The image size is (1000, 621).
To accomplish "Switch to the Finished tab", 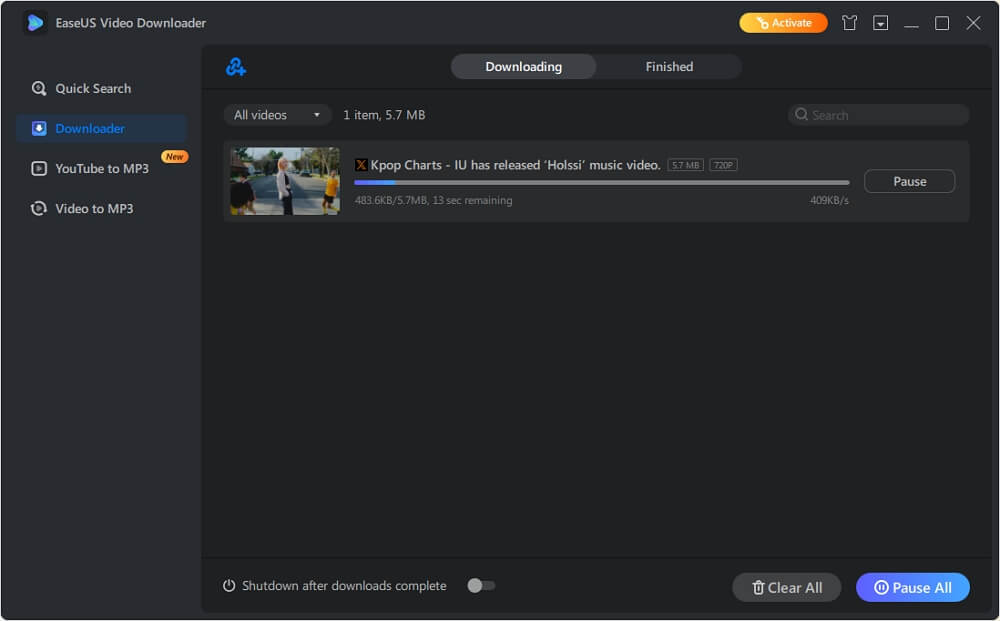I will tap(669, 66).
